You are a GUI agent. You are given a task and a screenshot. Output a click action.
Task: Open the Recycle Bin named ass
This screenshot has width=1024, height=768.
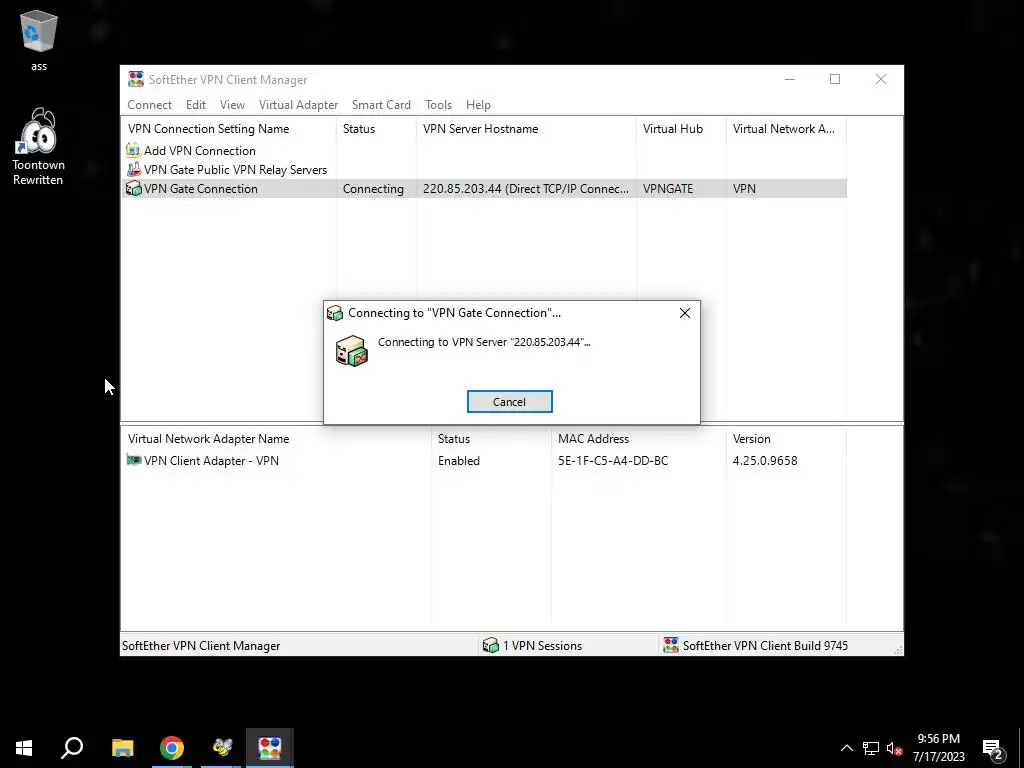39,40
